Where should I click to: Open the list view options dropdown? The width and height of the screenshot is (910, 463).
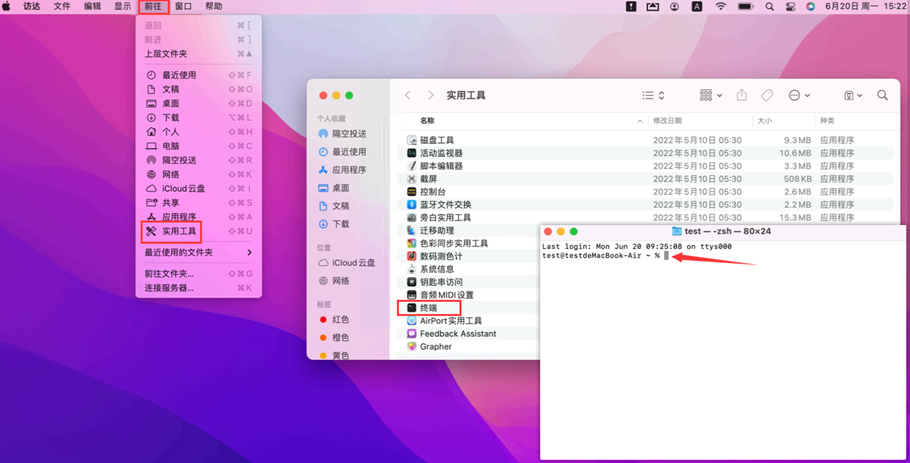point(653,95)
